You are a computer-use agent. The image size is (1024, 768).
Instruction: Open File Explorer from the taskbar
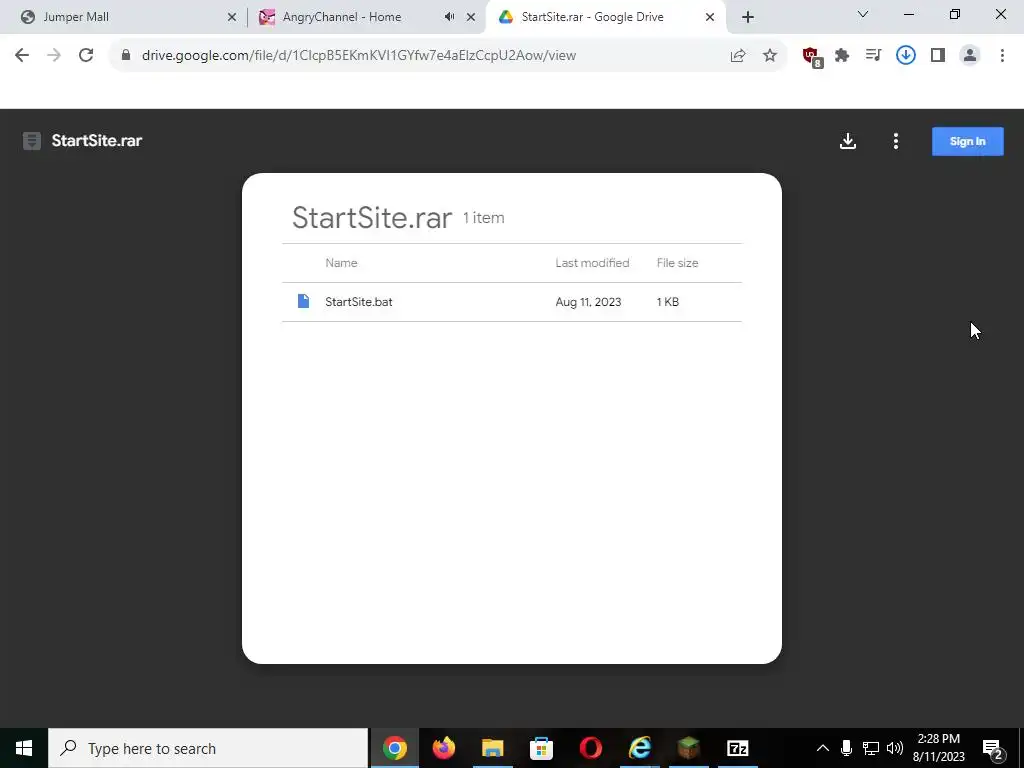pyautogui.click(x=492, y=748)
